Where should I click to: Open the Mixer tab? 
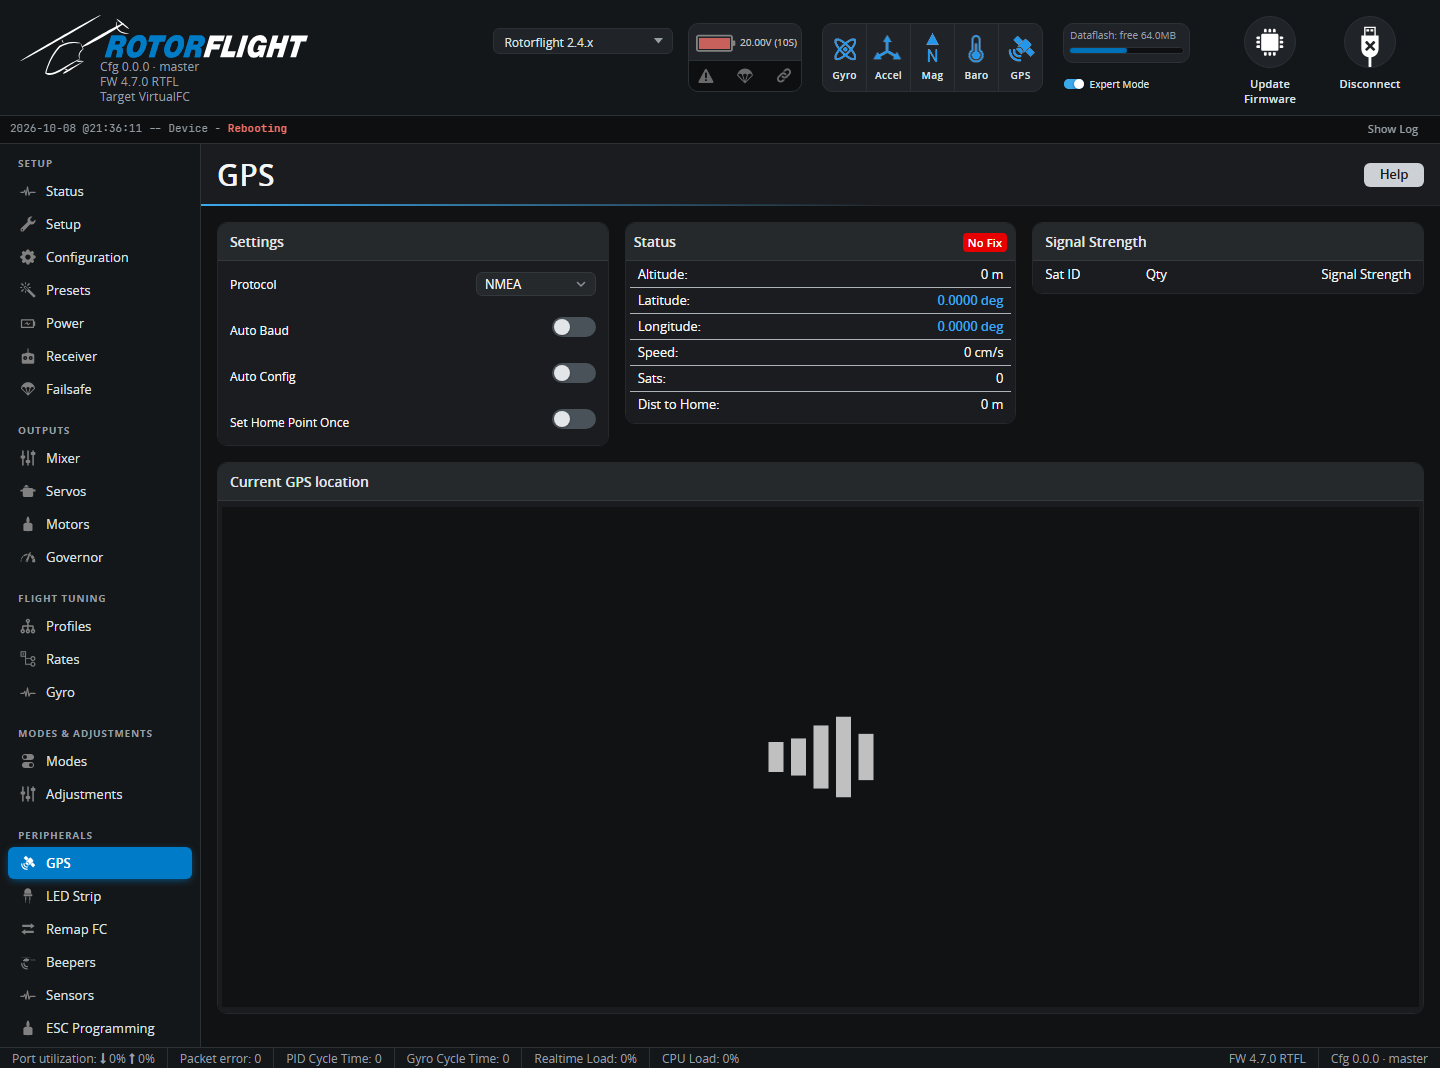[x=100, y=458]
